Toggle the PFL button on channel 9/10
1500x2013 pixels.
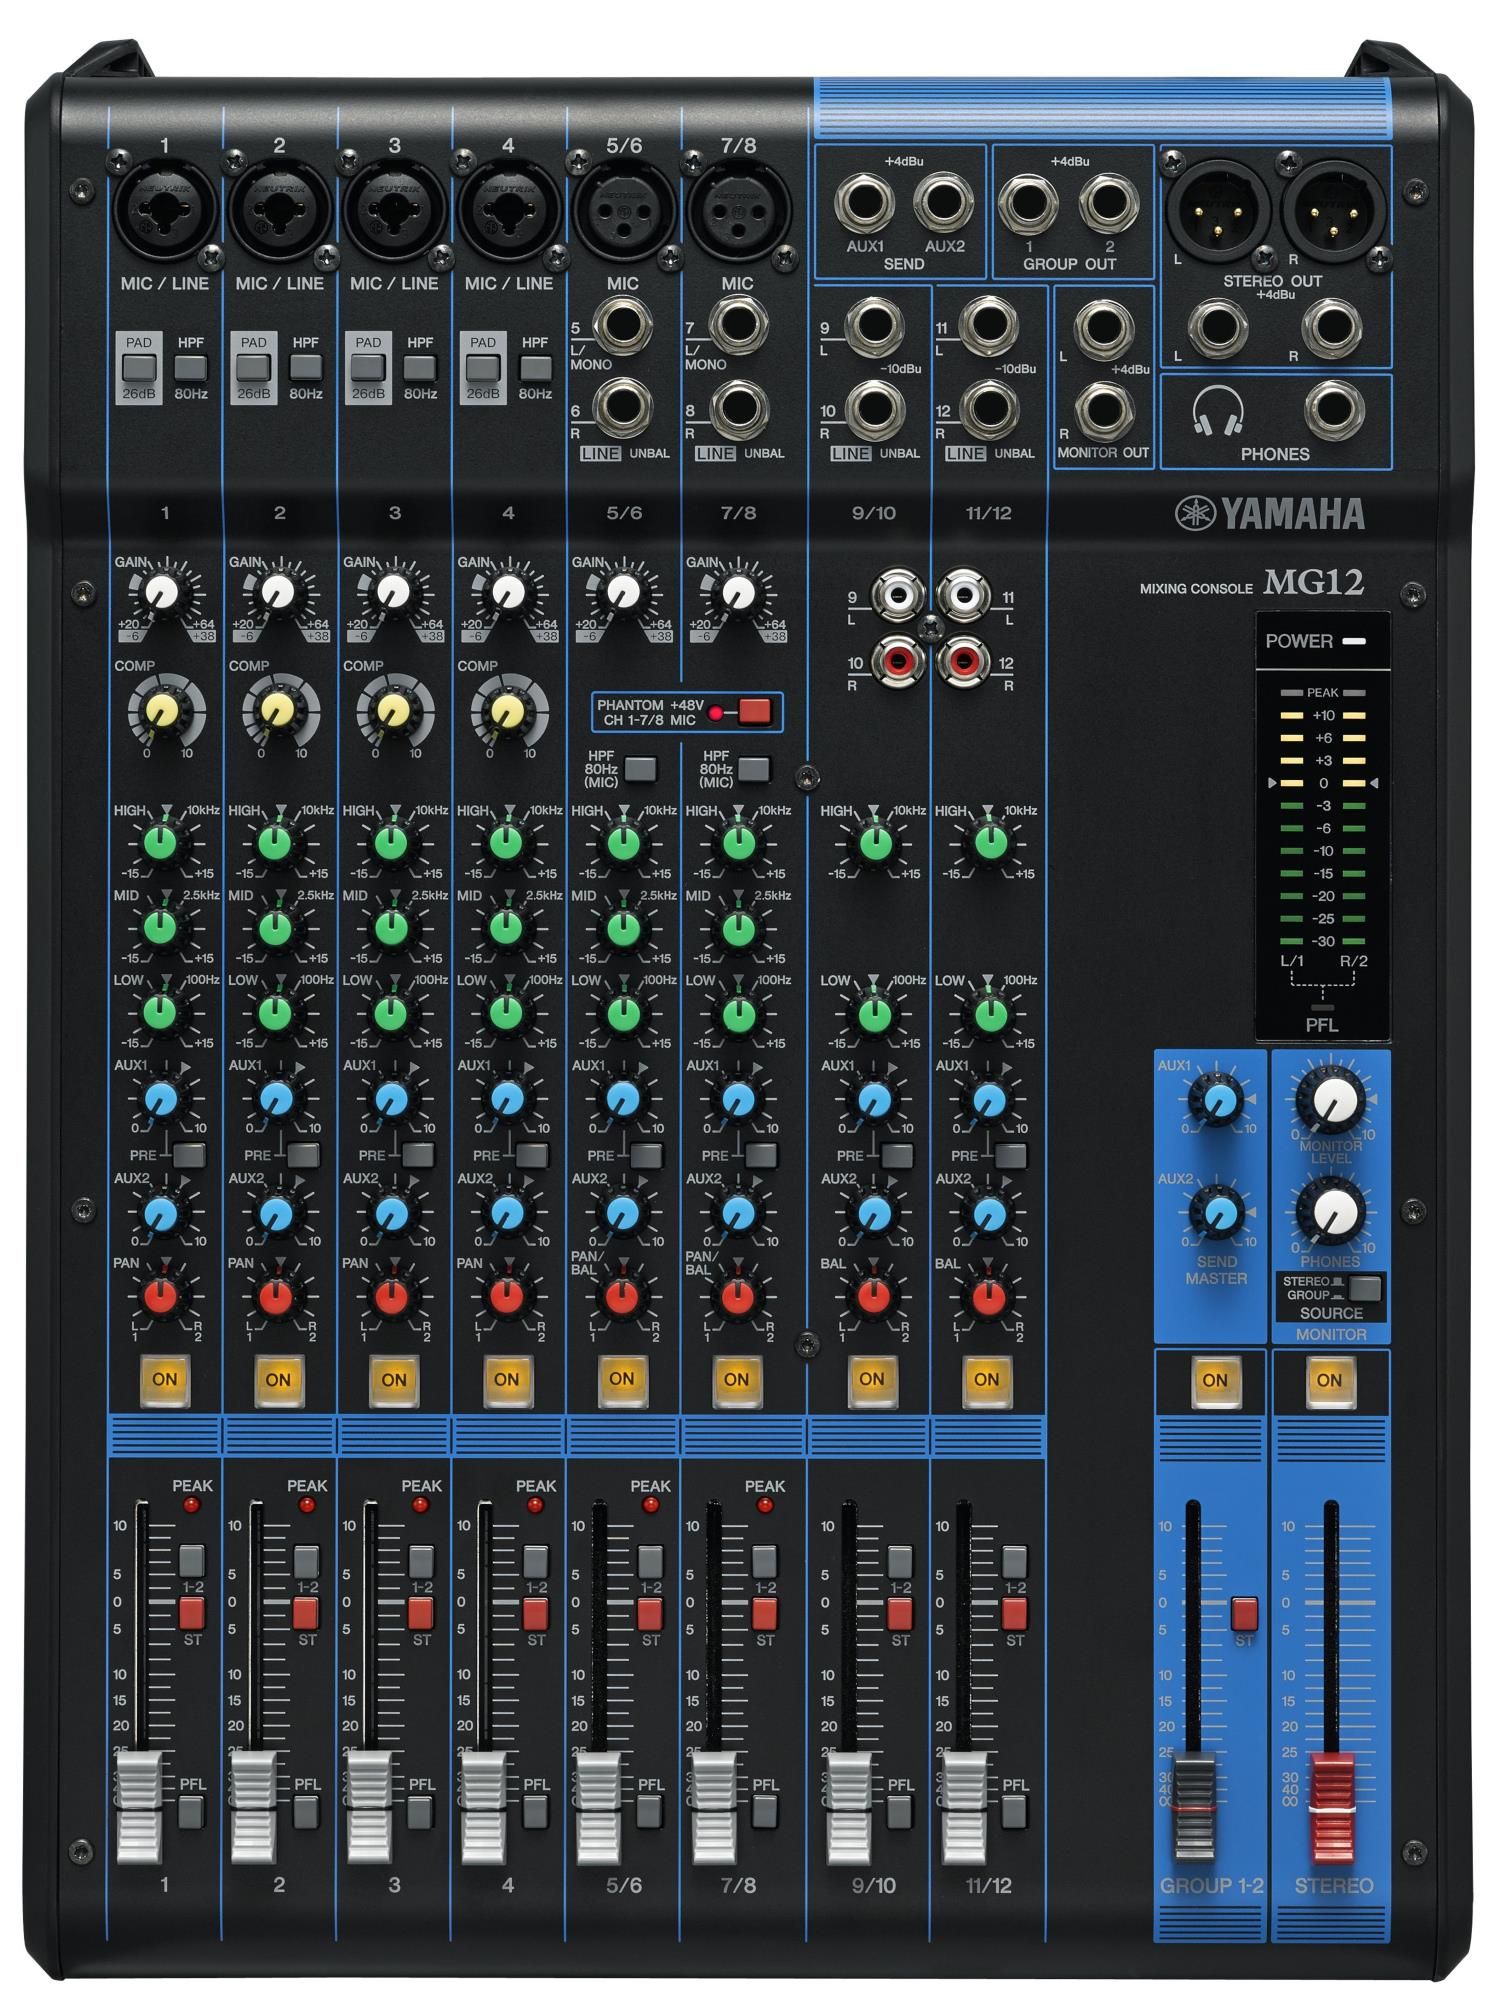900,1812
